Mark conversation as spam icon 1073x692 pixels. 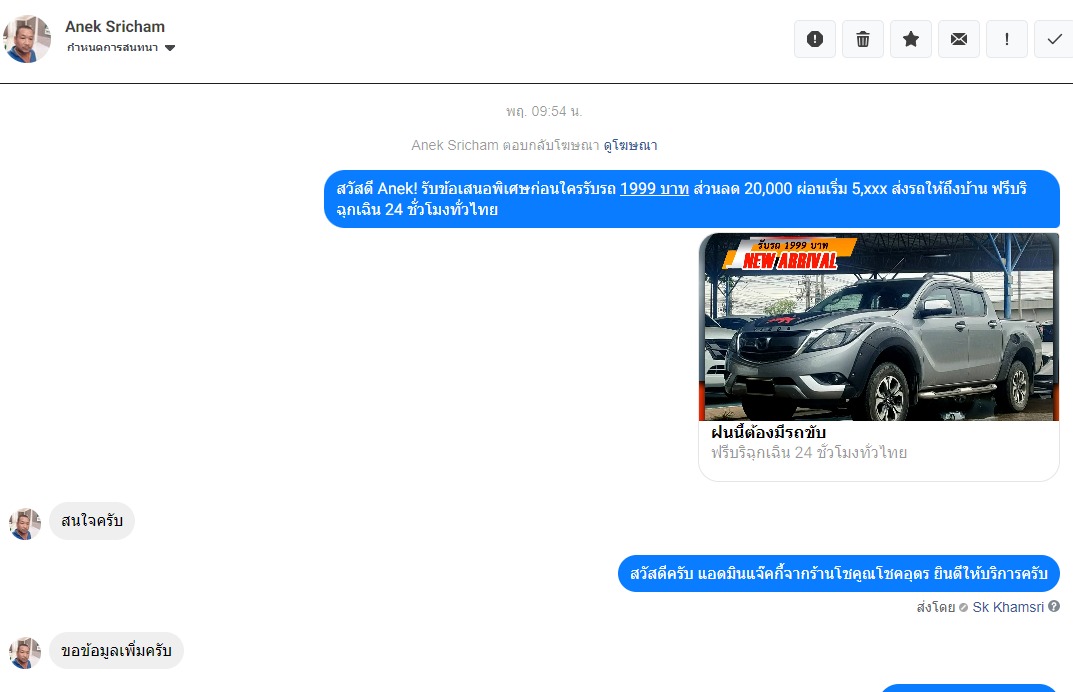point(814,39)
